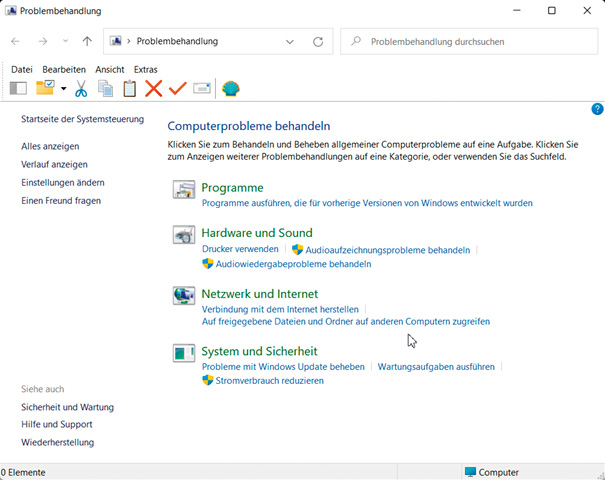Click 0 Elemente text in status bar
Image resolution: width=605 pixels, height=480 pixels.
[x=23, y=473]
